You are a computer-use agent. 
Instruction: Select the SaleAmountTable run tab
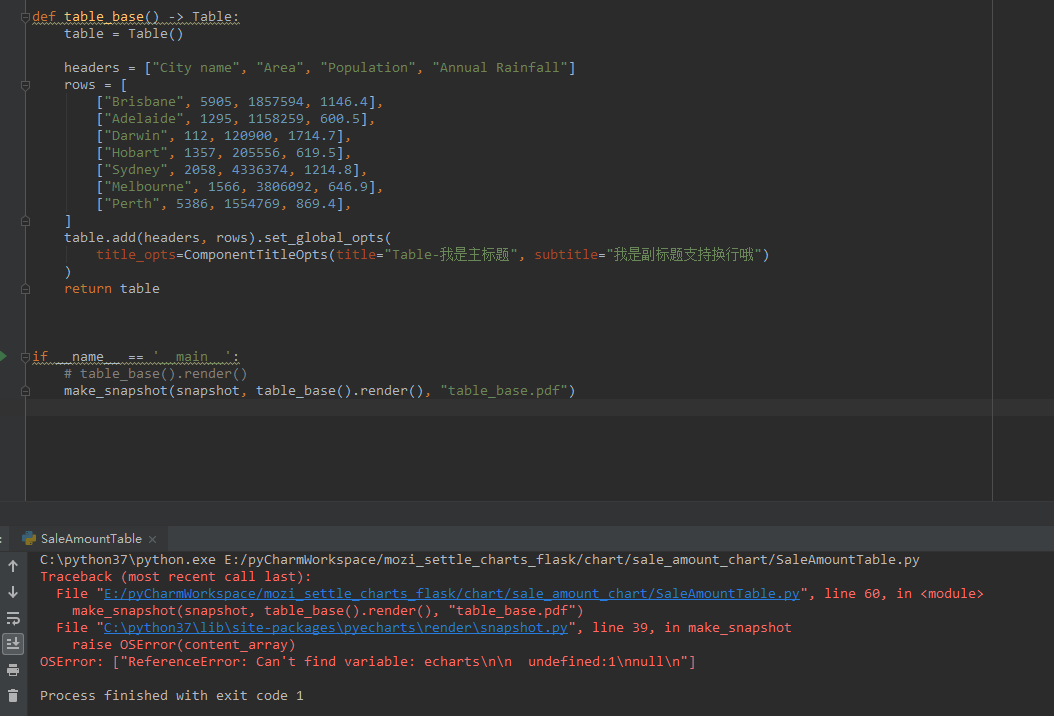click(x=91, y=539)
